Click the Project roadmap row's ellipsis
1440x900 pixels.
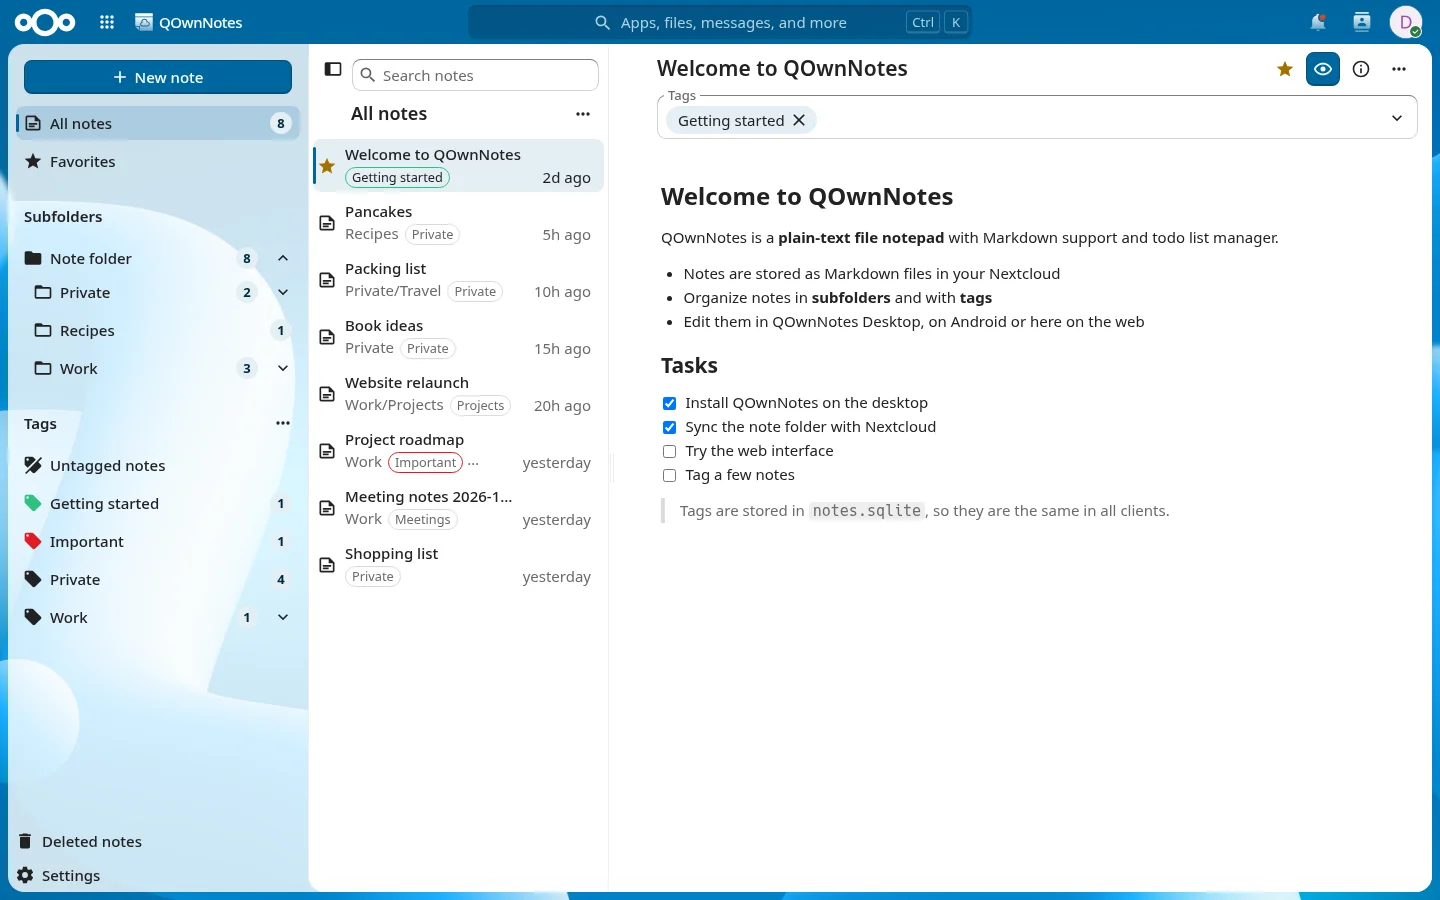tap(473, 462)
